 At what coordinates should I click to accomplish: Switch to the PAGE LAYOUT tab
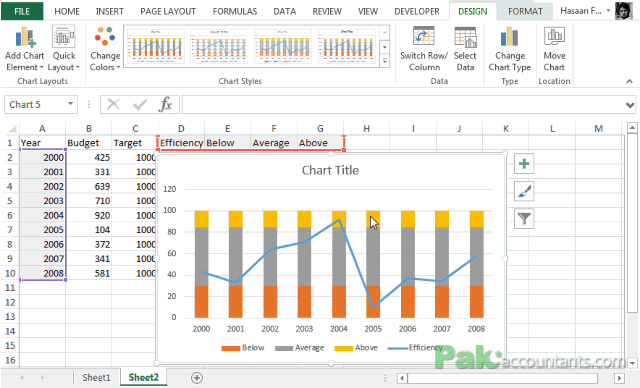click(x=168, y=11)
